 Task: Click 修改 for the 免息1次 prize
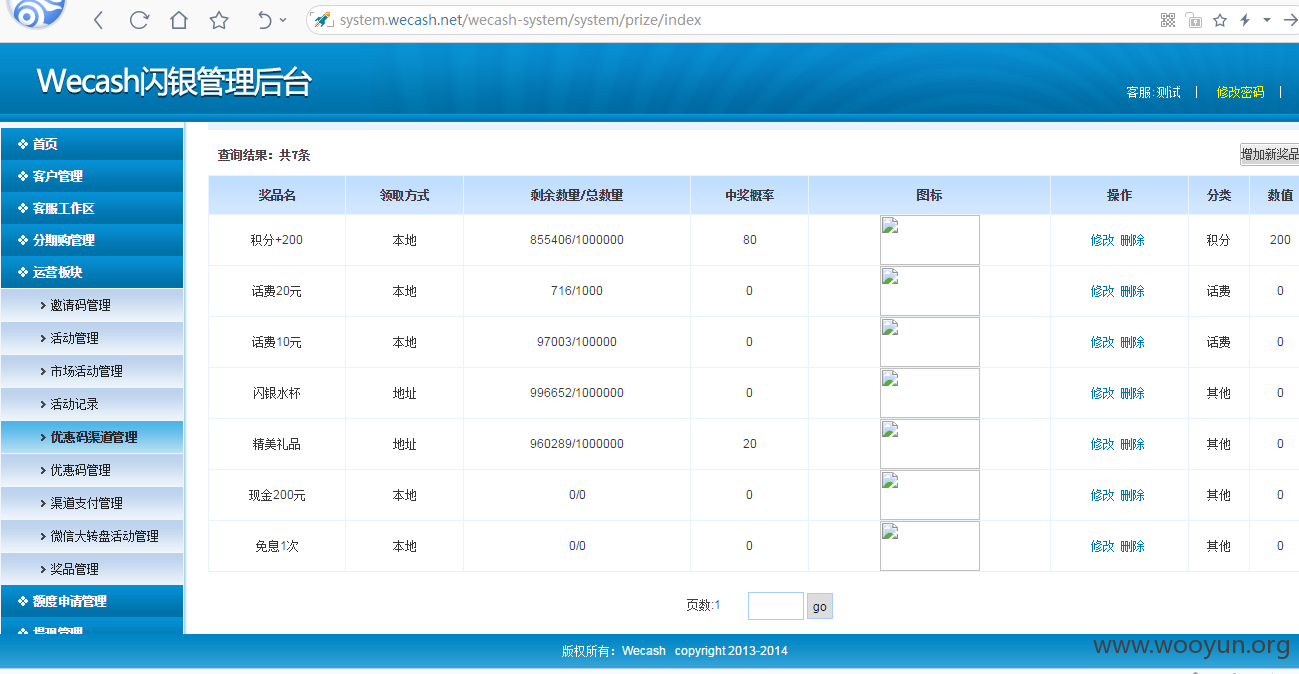point(1102,546)
